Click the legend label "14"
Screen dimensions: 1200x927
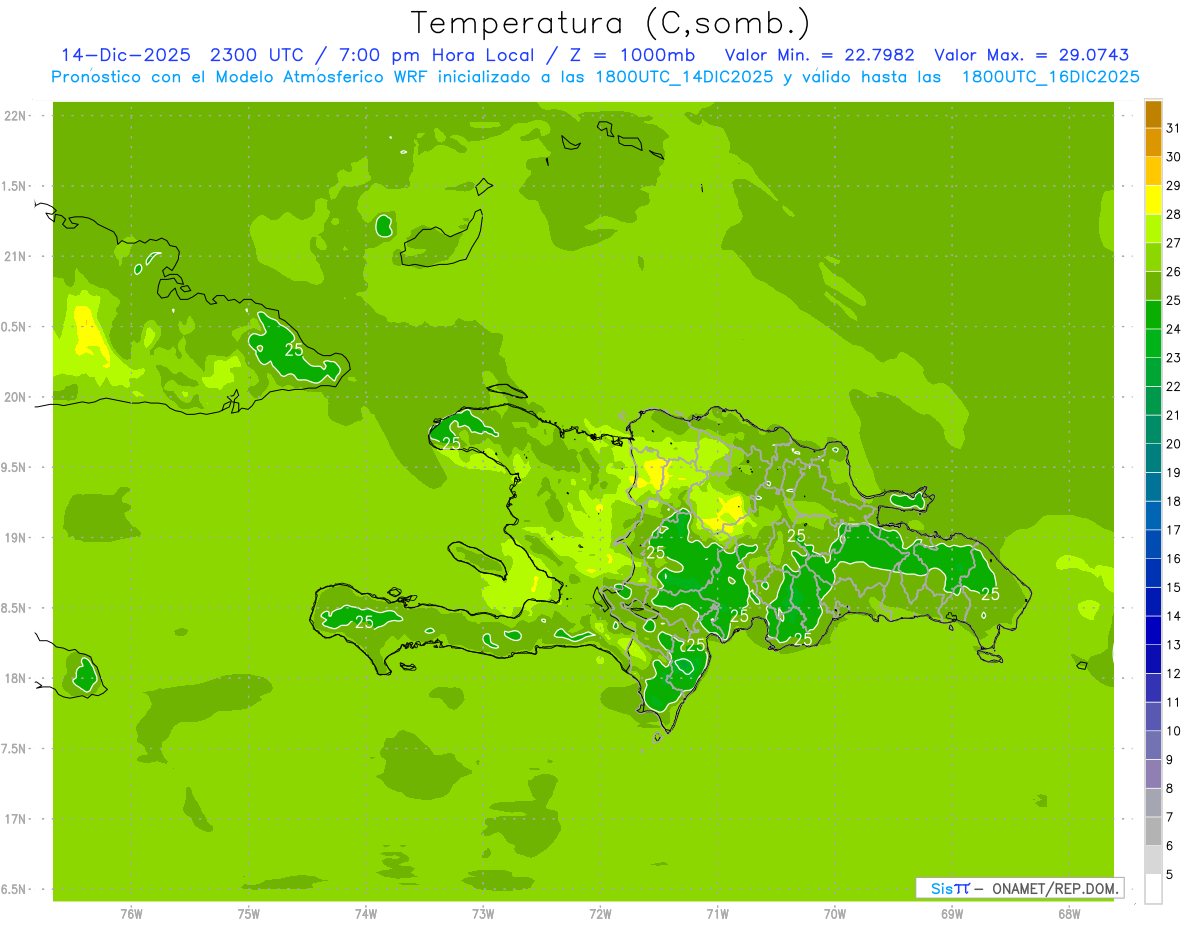(x=1174, y=617)
